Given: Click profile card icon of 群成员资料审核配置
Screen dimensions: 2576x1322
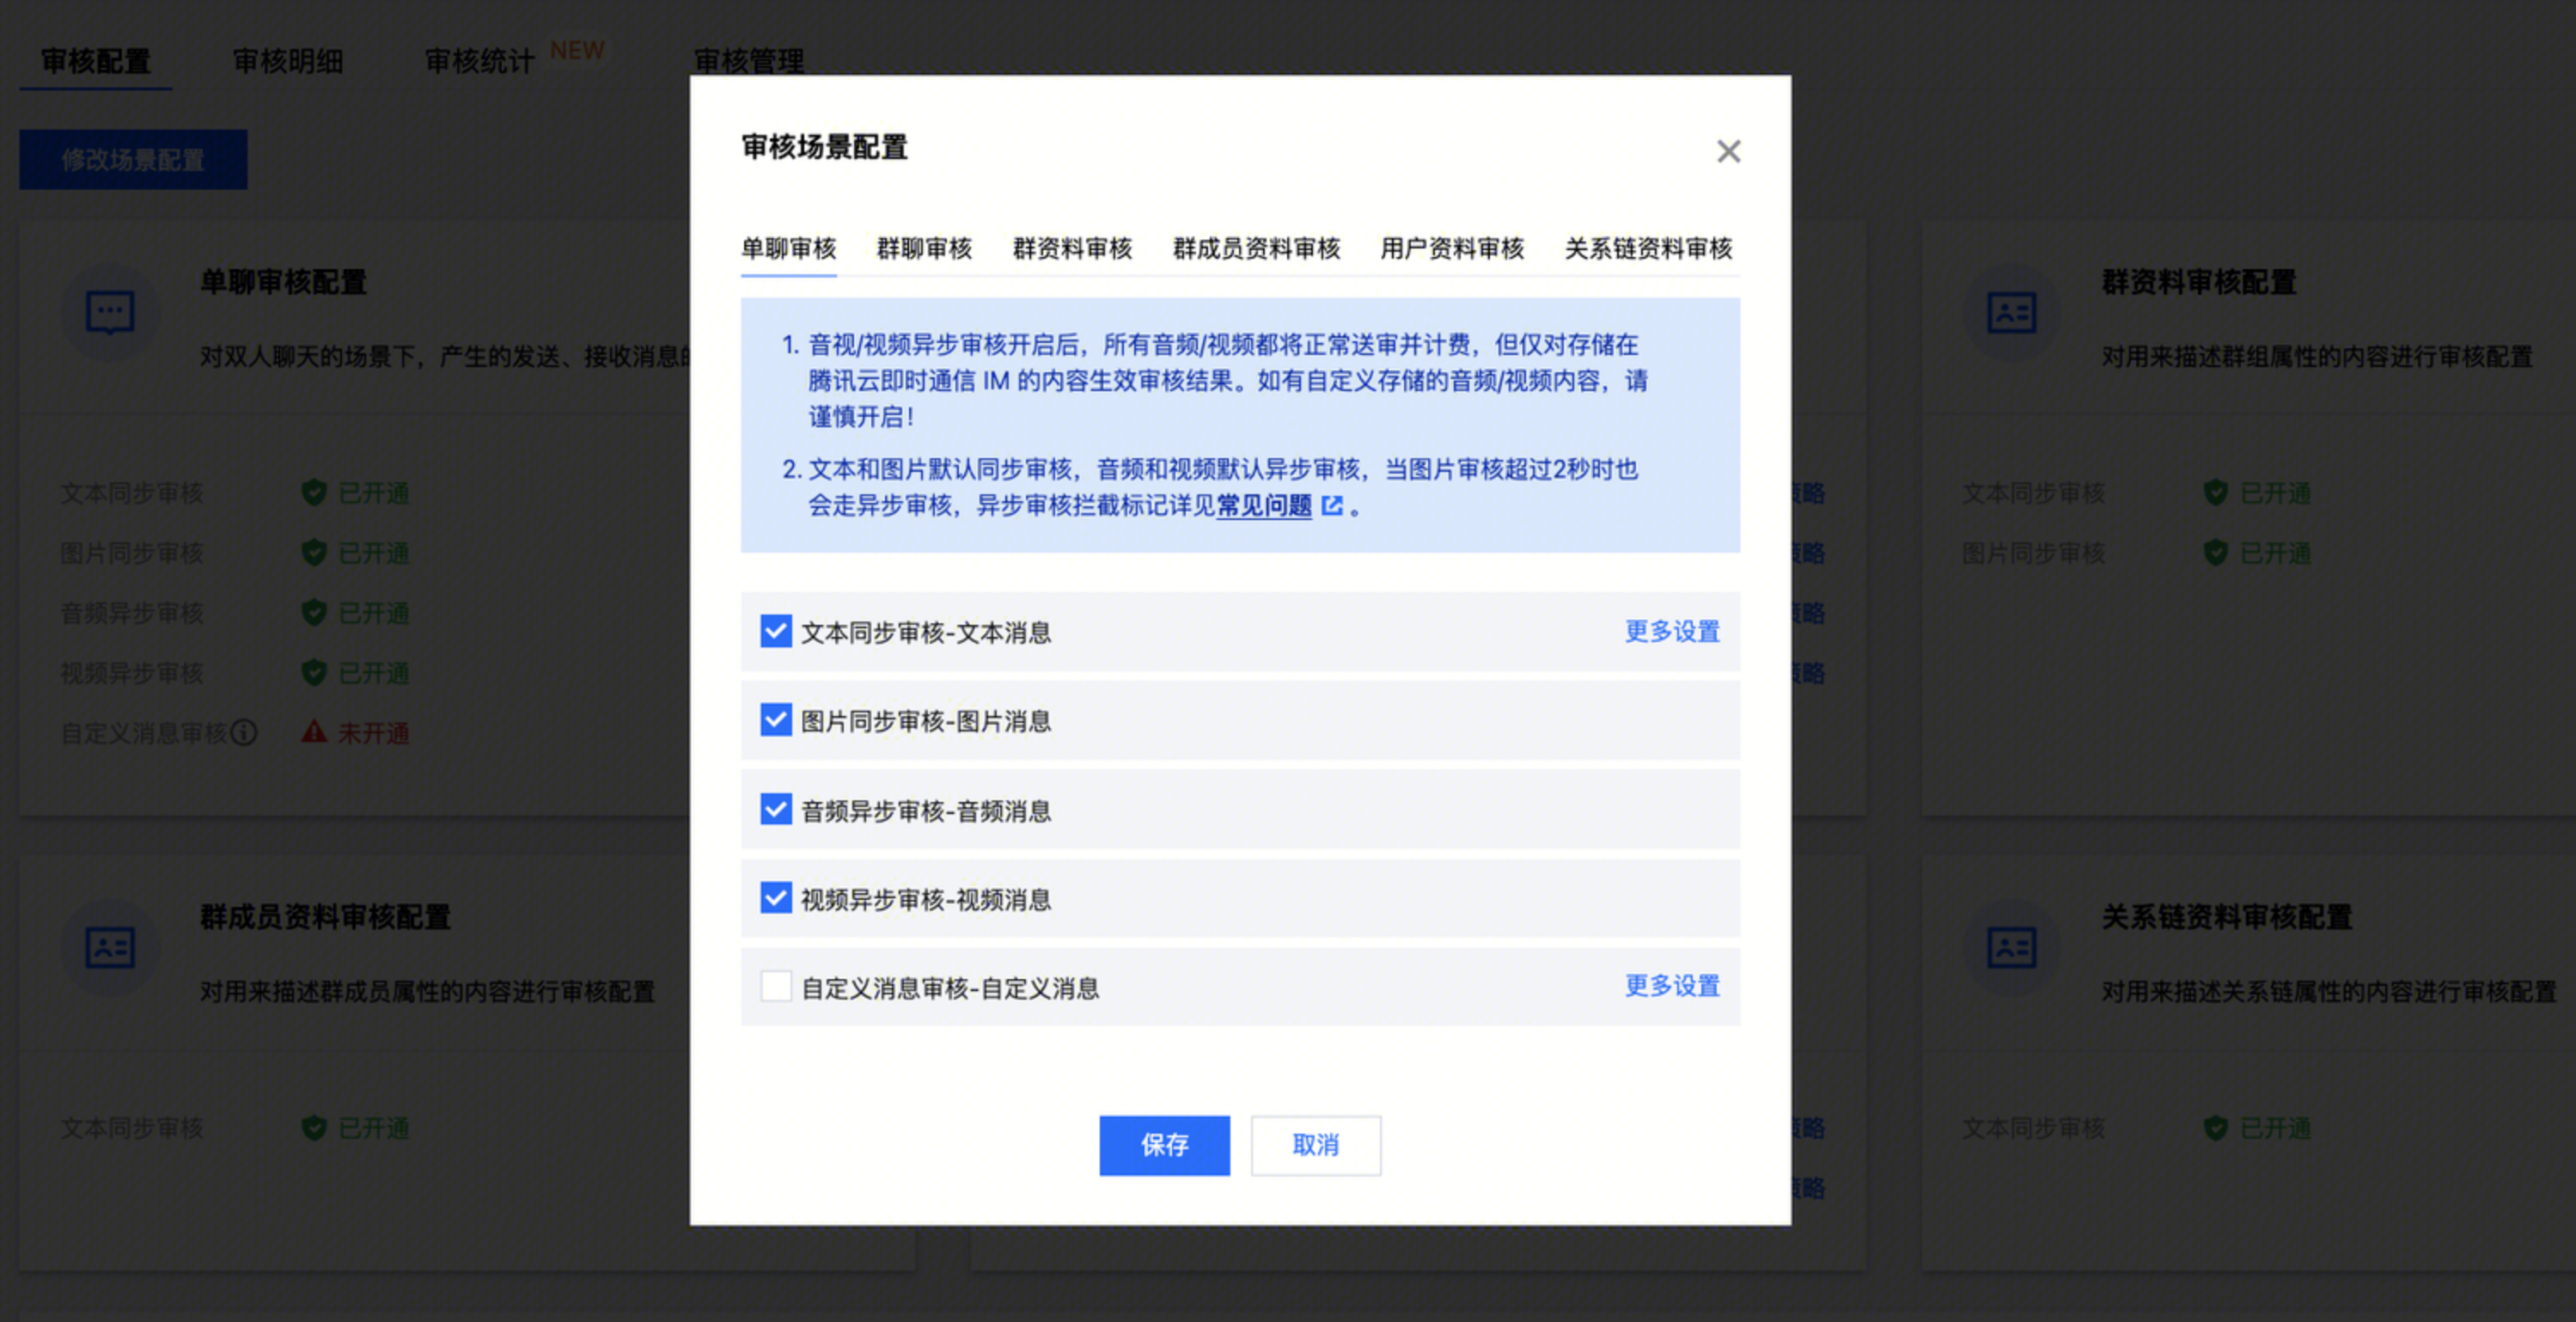Looking at the screenshot, I should point(110,947).
